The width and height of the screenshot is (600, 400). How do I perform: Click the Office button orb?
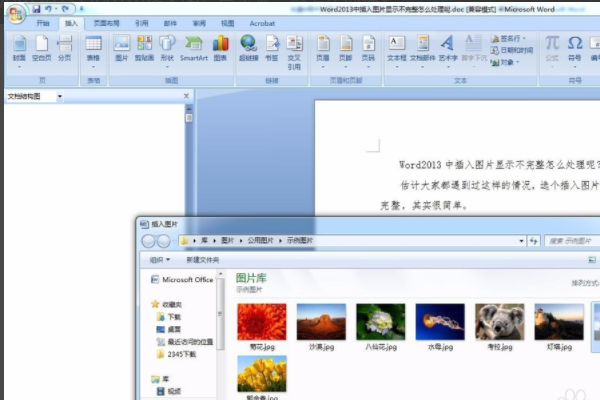point(16,14)
